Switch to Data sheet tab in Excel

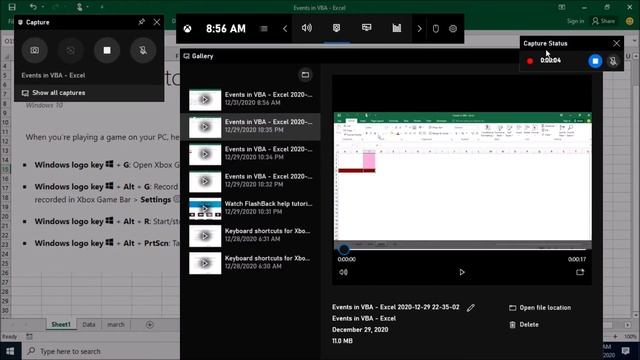tap(89, 324)
